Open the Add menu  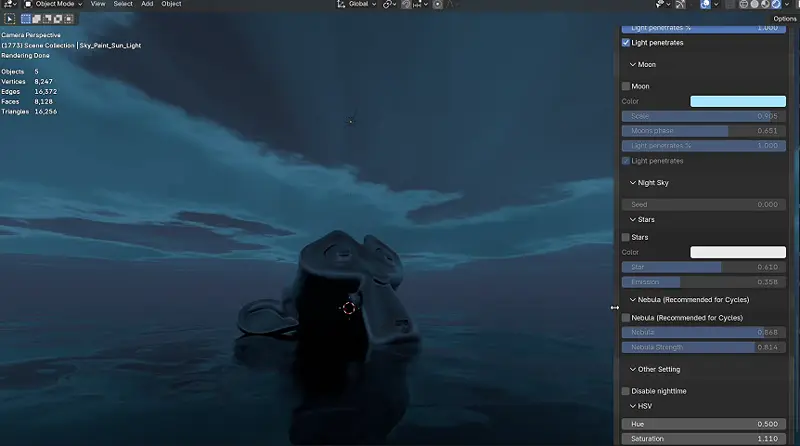147,4
